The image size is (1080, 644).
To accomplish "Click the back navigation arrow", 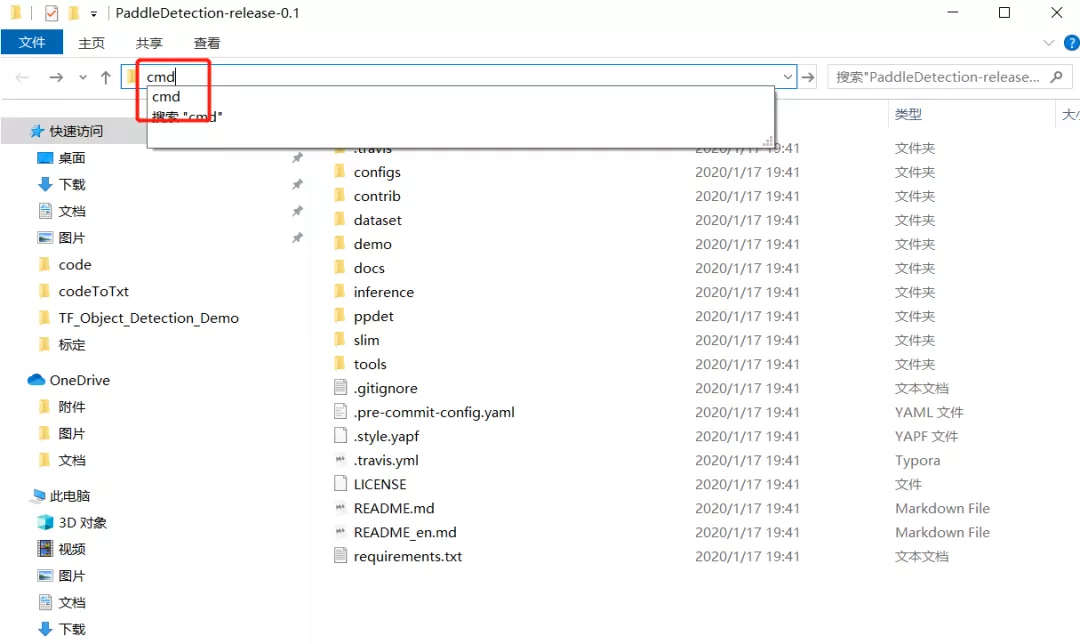I will click(22, 77).
